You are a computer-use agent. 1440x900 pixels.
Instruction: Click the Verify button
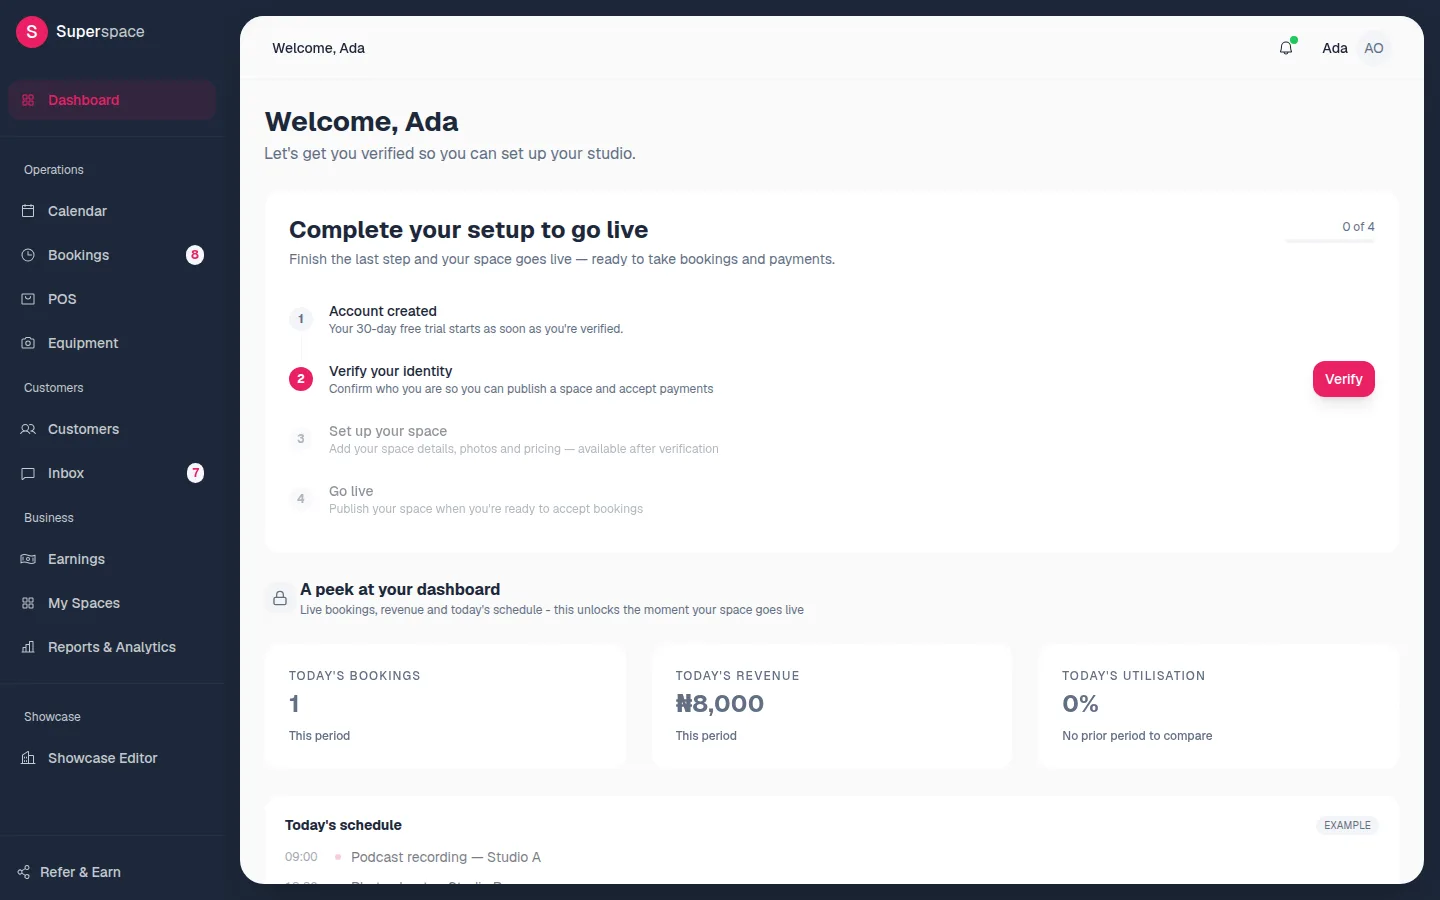point(1343,379)
